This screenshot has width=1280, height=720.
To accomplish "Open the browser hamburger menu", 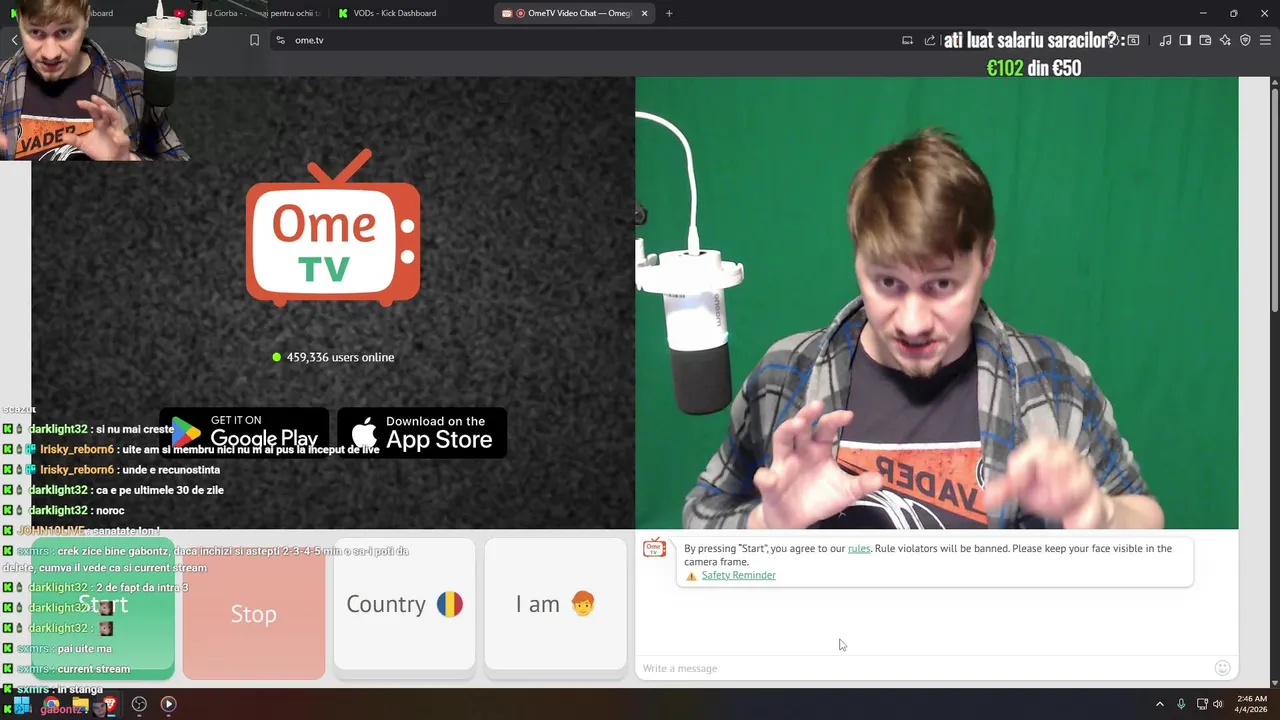I will (1265, 40).
